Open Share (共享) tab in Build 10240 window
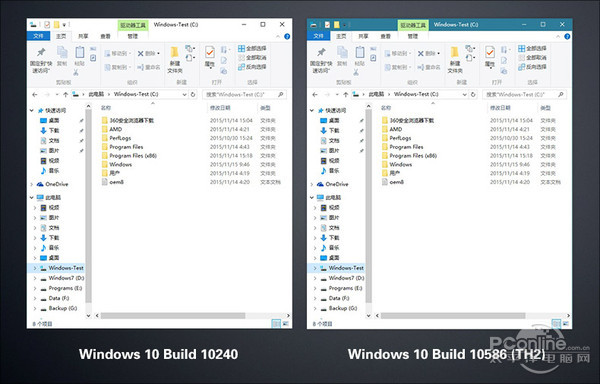Screen dimensions: 600x384 coord(83,36)
